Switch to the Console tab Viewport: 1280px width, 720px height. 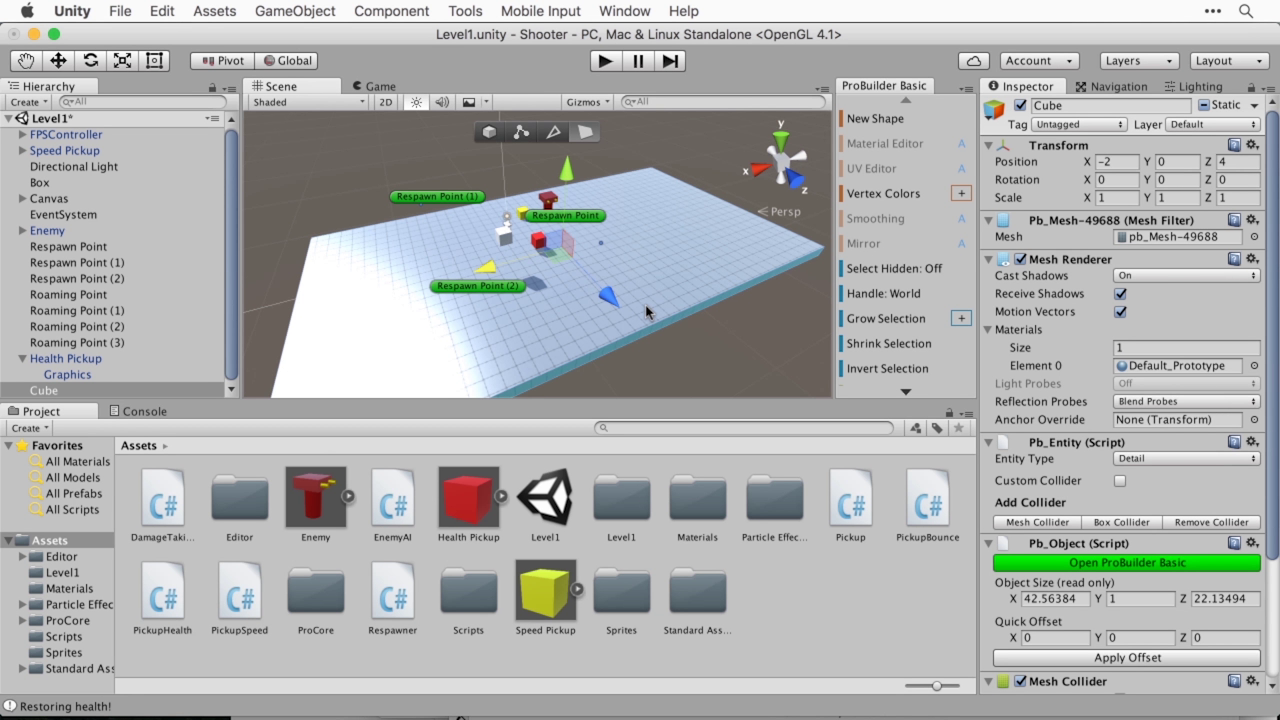tap(138, 411)
